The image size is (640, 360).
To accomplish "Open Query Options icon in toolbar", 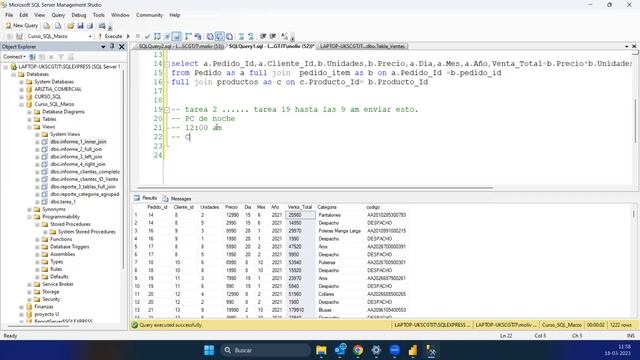I will [x=167, y=36].
